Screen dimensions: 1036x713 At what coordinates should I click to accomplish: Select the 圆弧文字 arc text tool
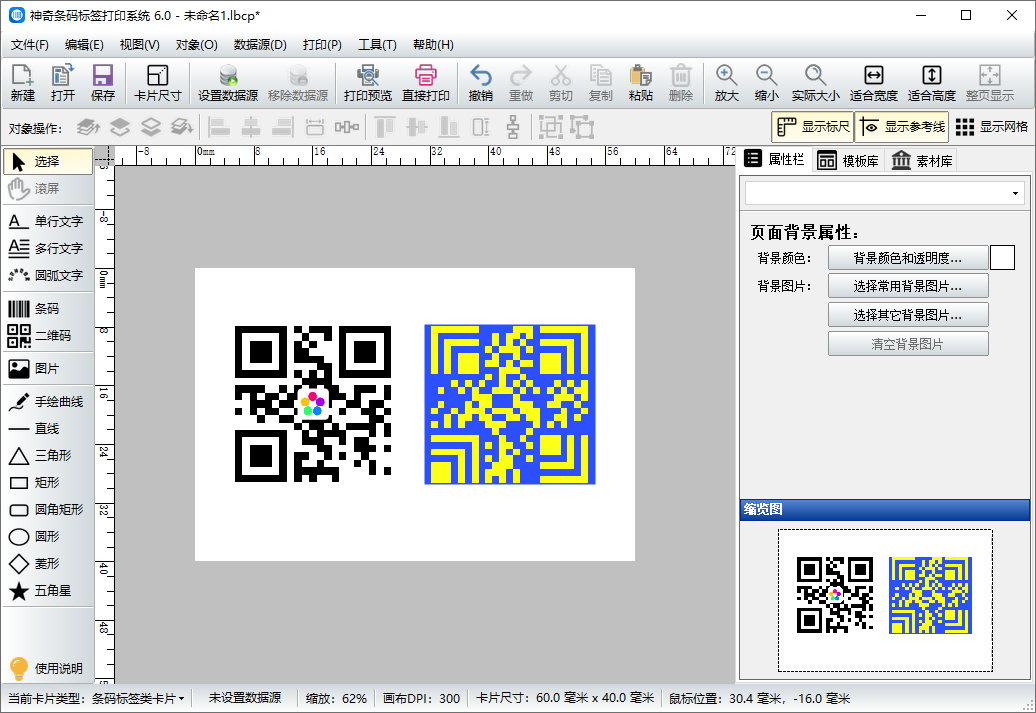tap(47, 275)
